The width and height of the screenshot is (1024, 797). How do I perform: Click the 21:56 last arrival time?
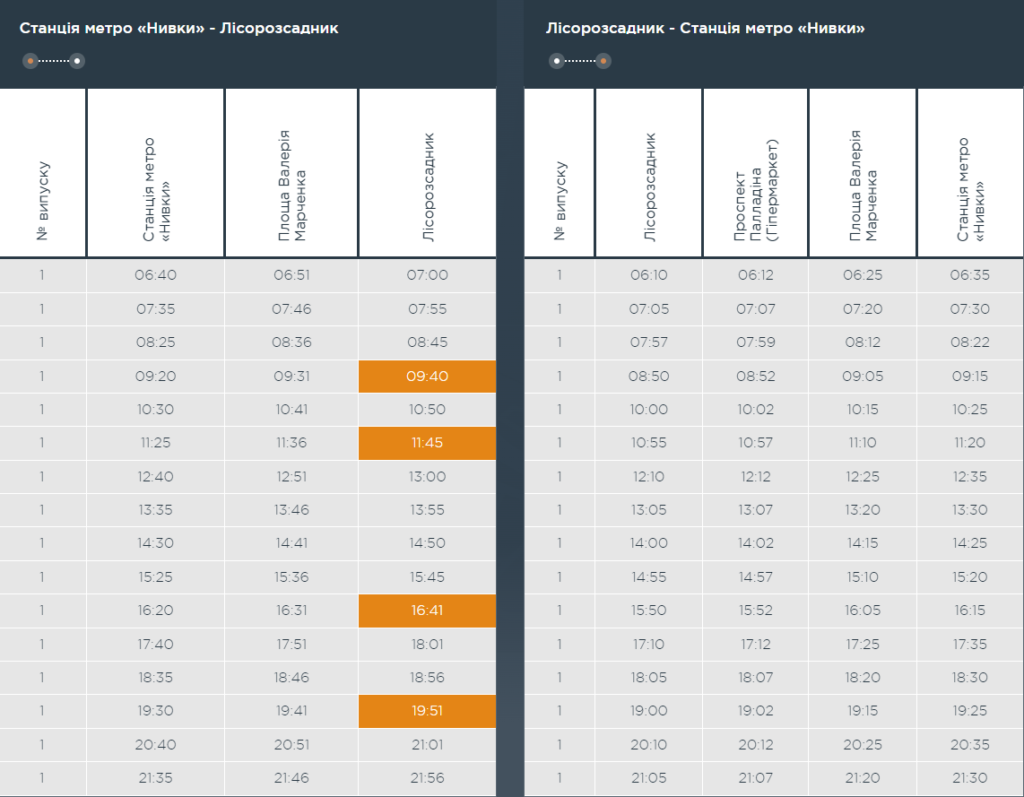point(427,778)
